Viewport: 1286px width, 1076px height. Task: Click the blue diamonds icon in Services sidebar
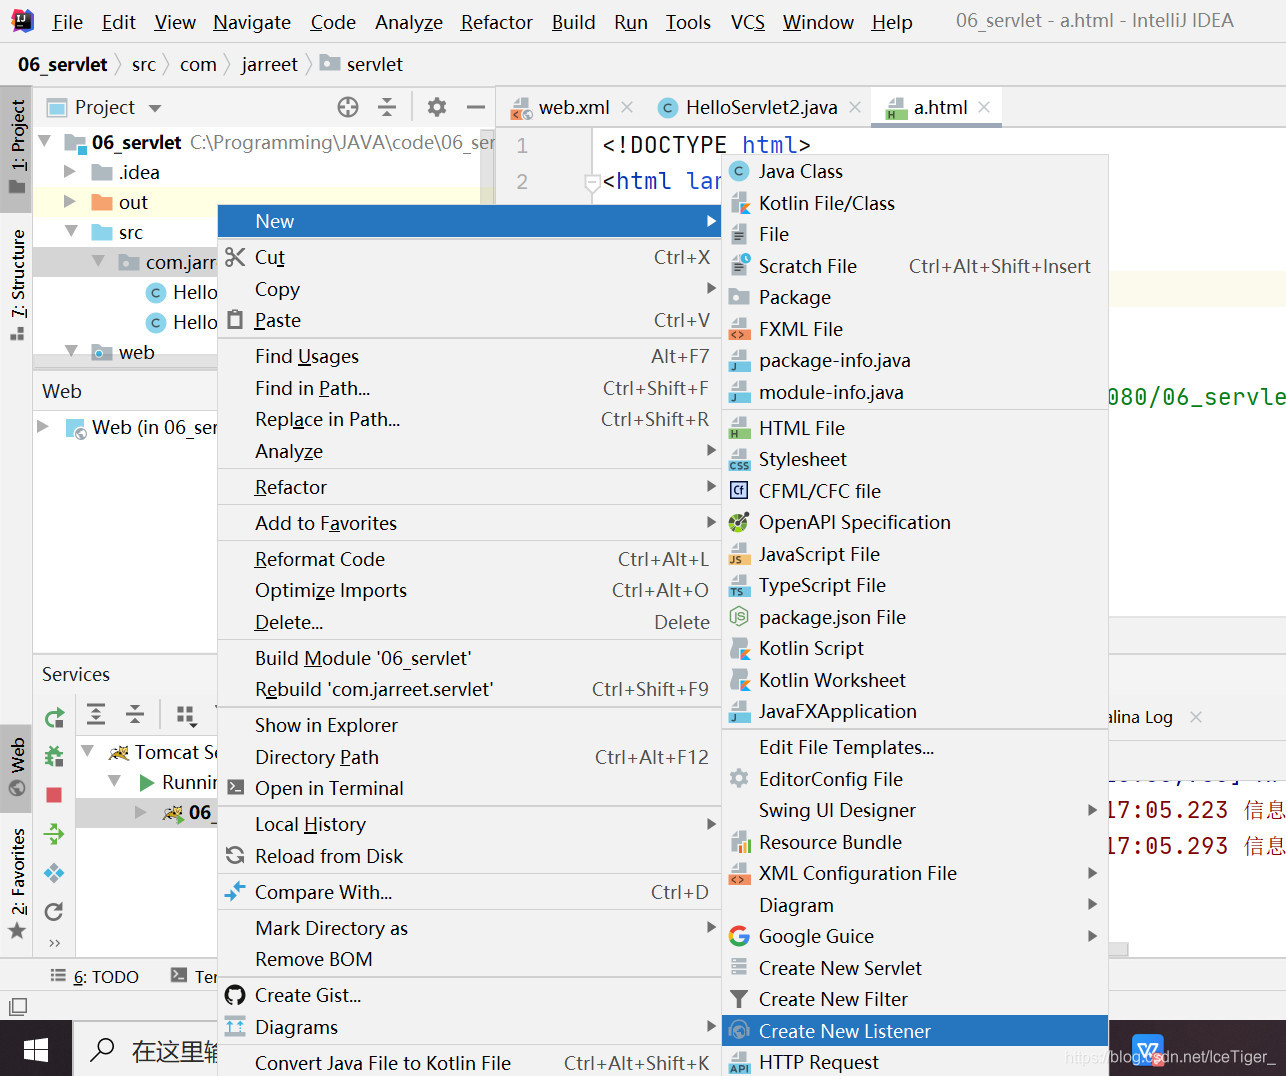54,873
